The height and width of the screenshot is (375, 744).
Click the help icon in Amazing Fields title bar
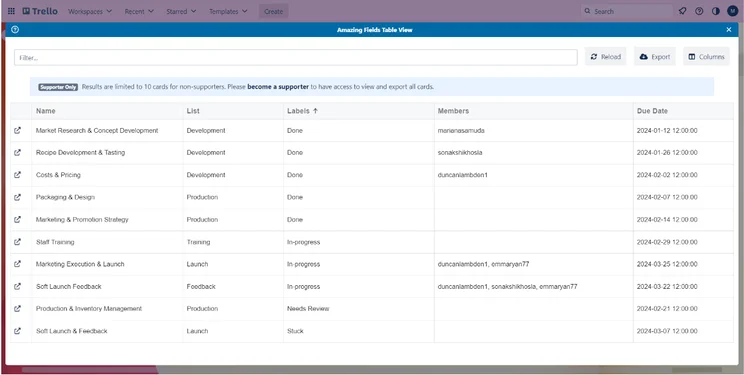pyautogui.click(x=15, y=29)
